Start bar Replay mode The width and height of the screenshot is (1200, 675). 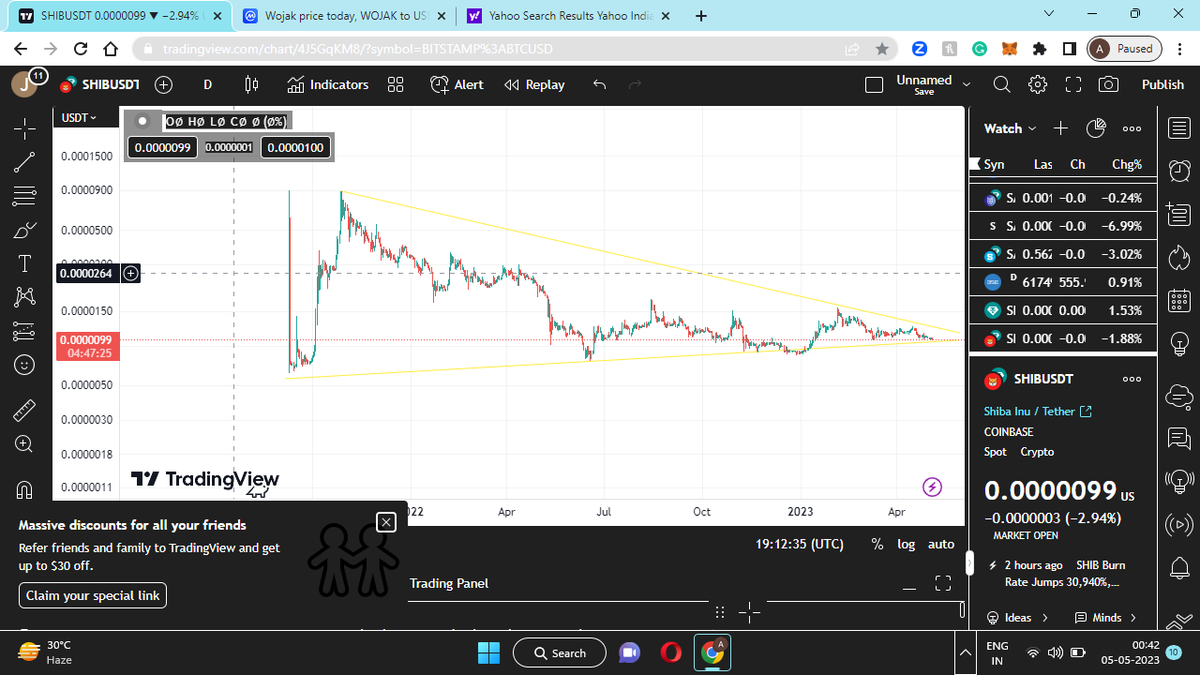[x=535, y=85]
